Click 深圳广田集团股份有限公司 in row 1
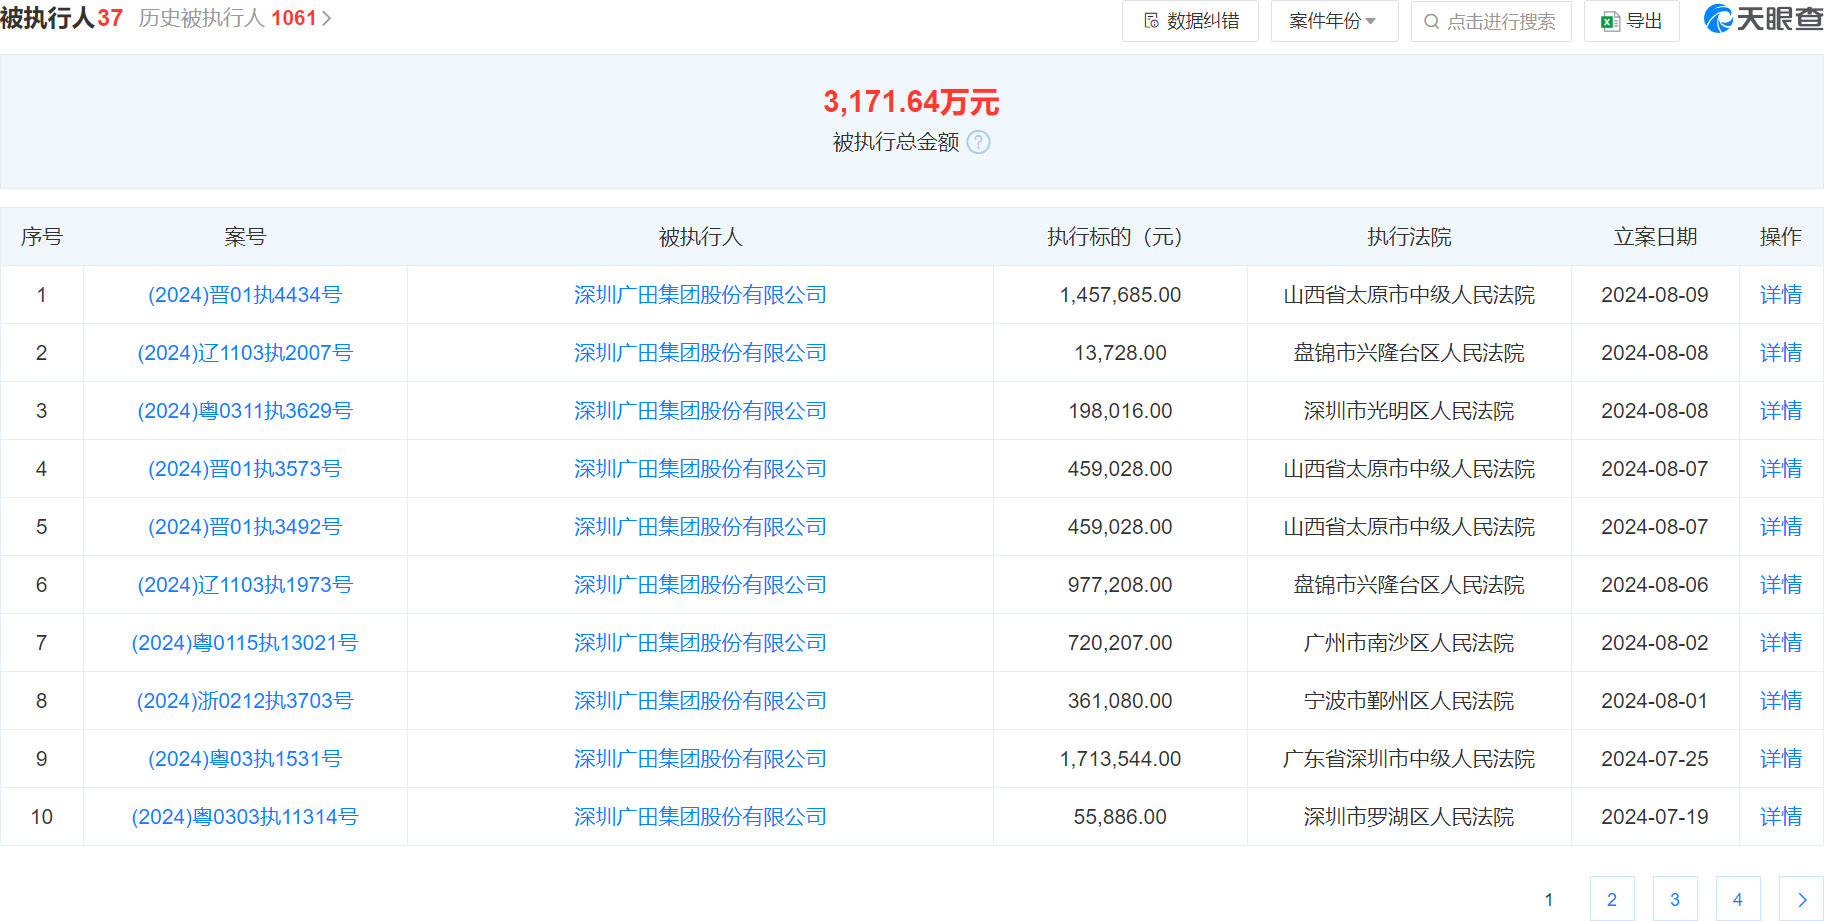This screenshot has width=1824, height=921. point(700,295)
